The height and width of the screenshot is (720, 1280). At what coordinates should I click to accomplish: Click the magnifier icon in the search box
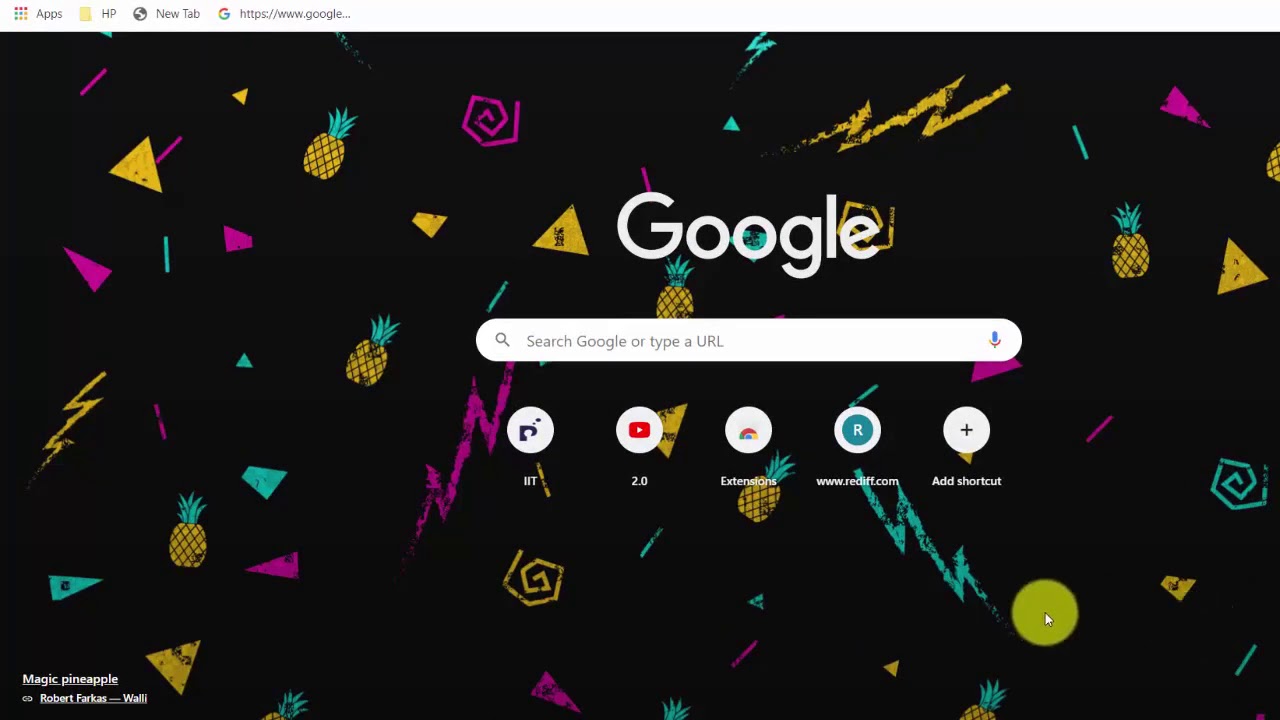click(x=503, y=341)
